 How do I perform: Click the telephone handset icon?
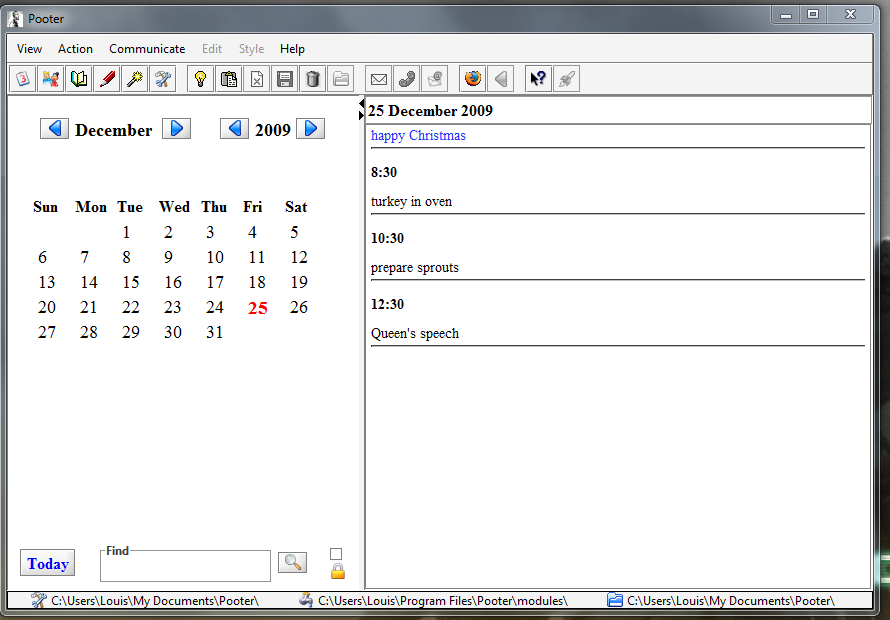point(406,79)
